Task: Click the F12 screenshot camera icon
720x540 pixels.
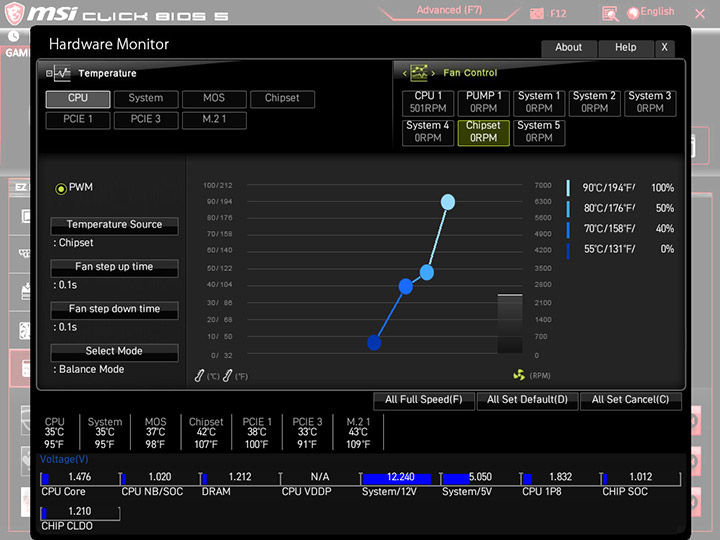Action: coord(536,13)
